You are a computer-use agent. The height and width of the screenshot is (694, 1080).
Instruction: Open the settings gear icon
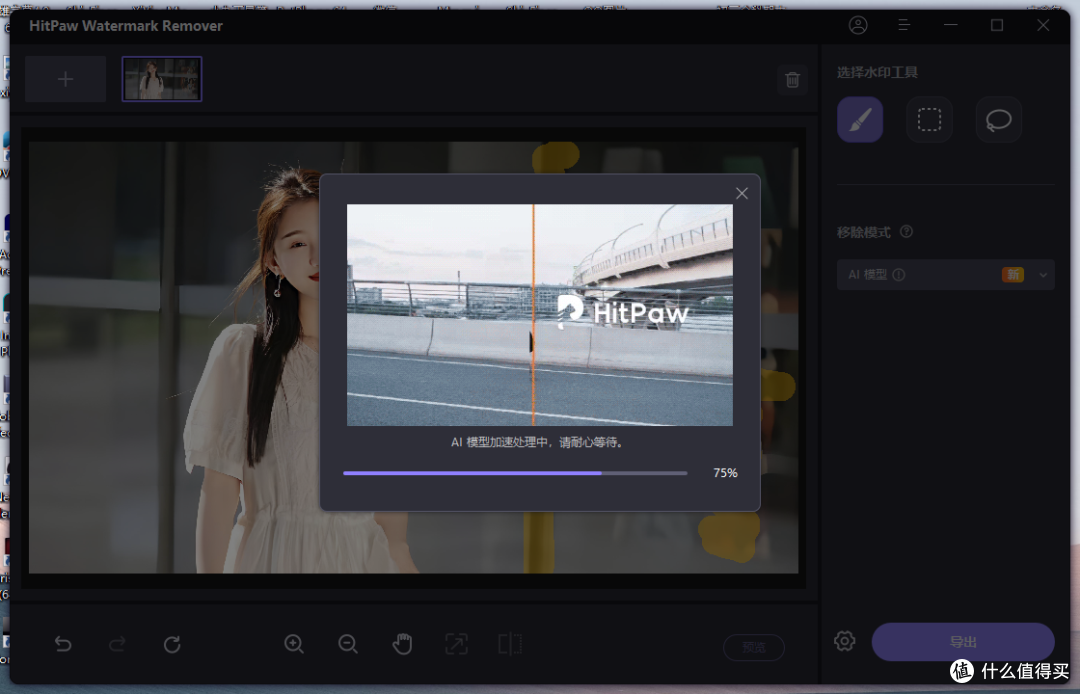point(844,641)
